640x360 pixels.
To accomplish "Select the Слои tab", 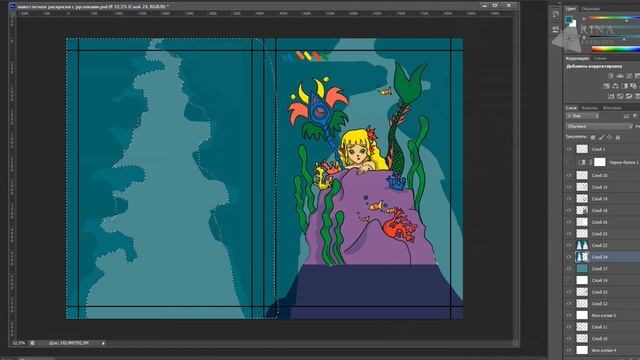I will click(571, 108).
